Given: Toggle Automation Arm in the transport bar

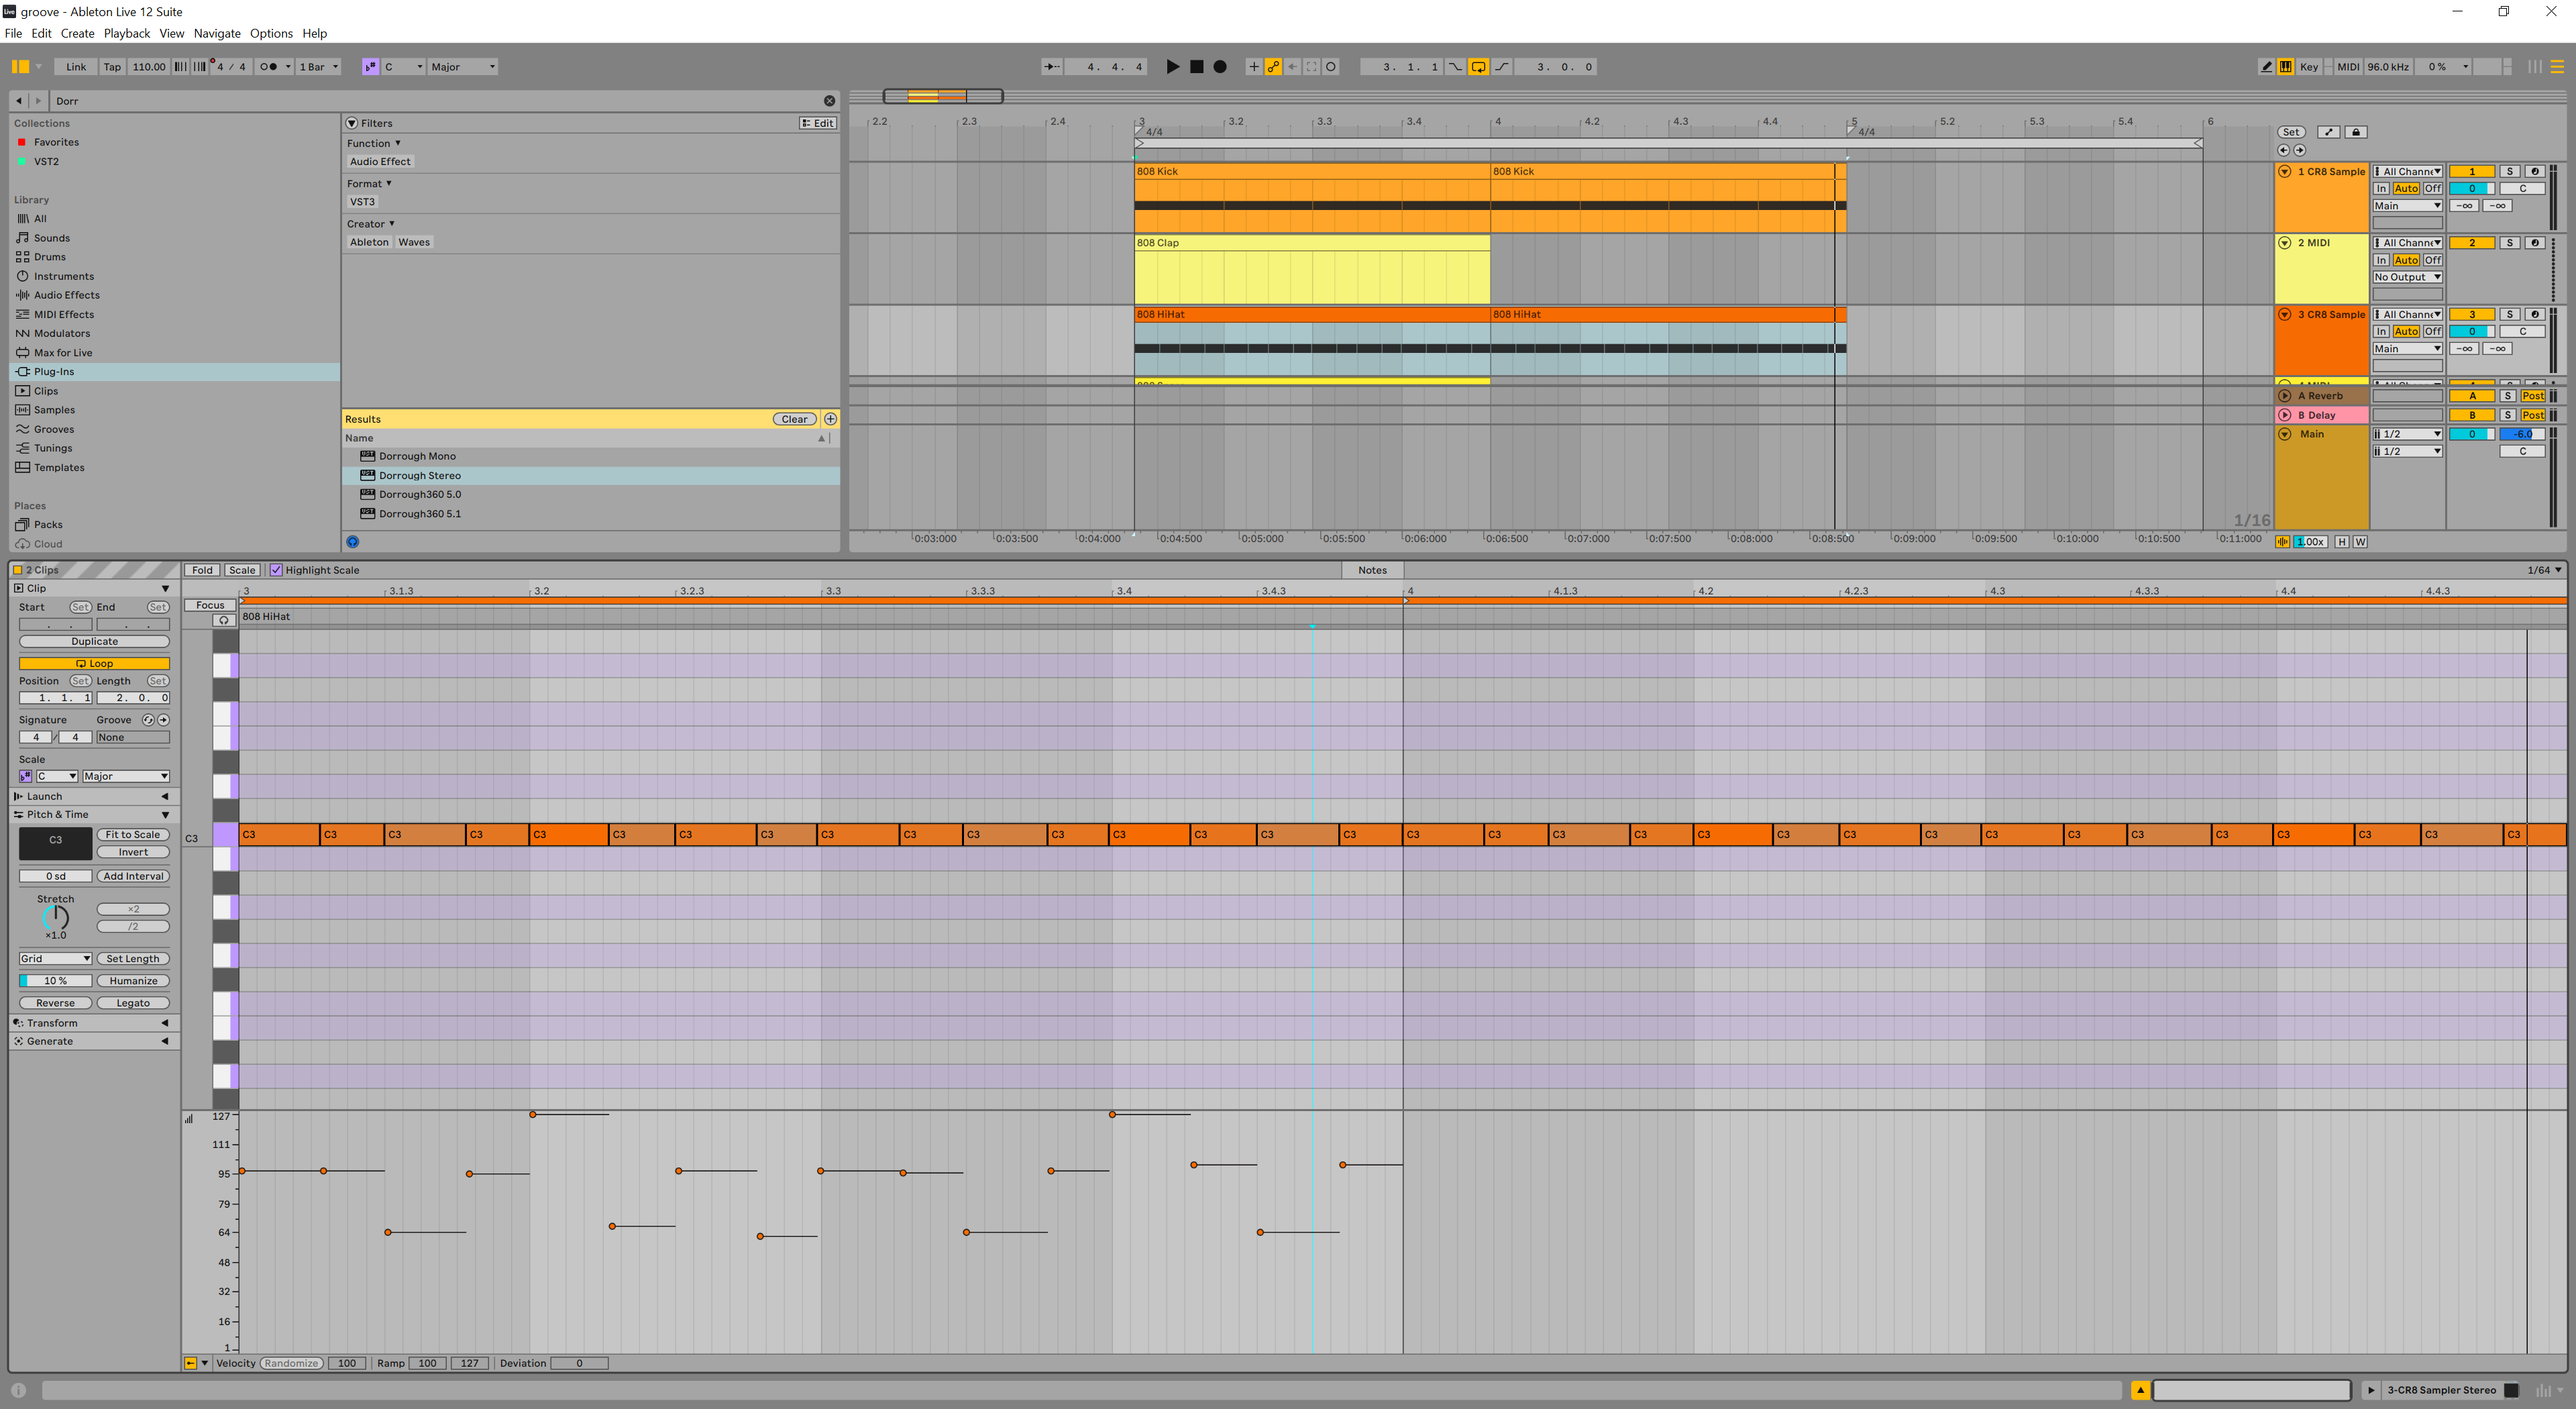Looking at the screenshot, I should click(1273, 67).
